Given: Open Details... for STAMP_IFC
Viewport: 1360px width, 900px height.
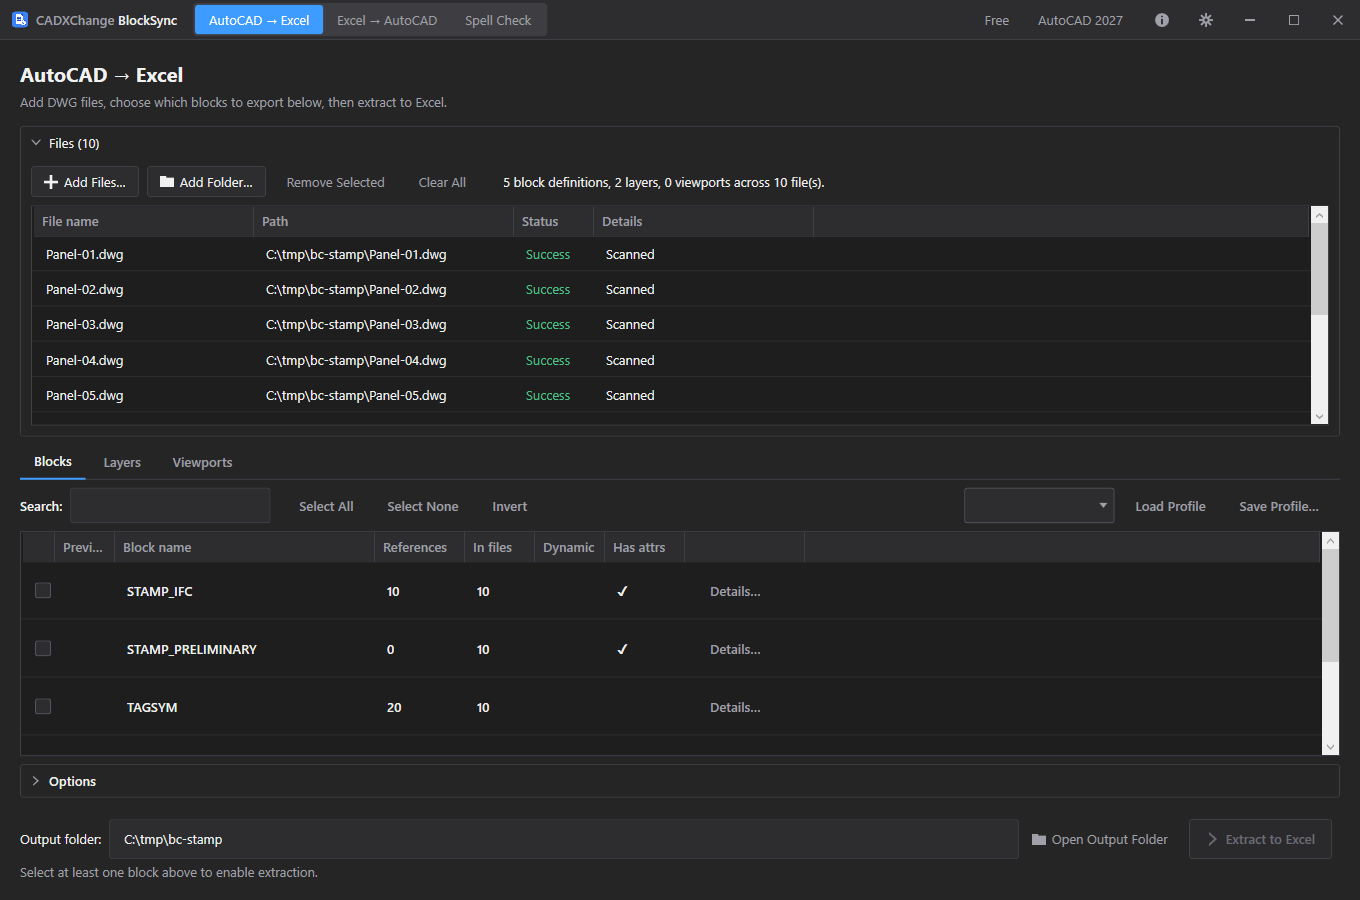Looking at the screenshot, I should click(x=735, y=591).
